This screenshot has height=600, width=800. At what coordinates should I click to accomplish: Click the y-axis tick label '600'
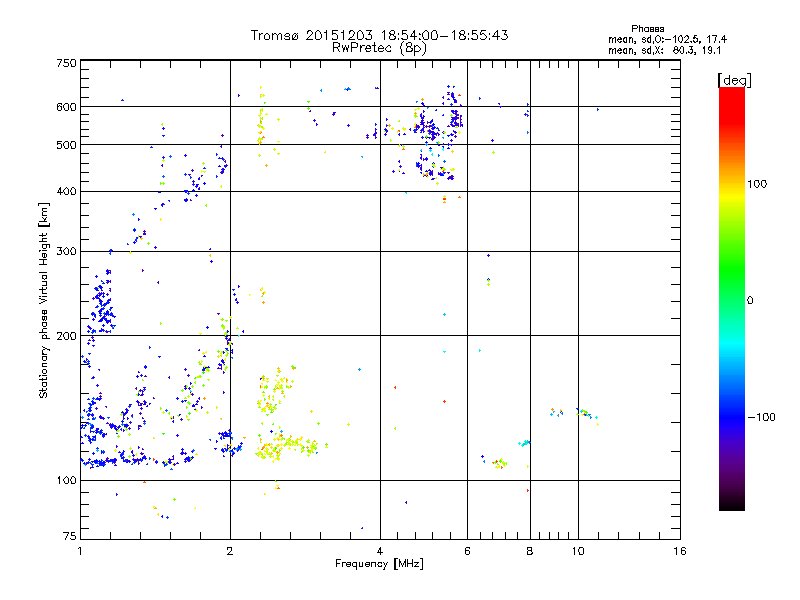(66, 107)
